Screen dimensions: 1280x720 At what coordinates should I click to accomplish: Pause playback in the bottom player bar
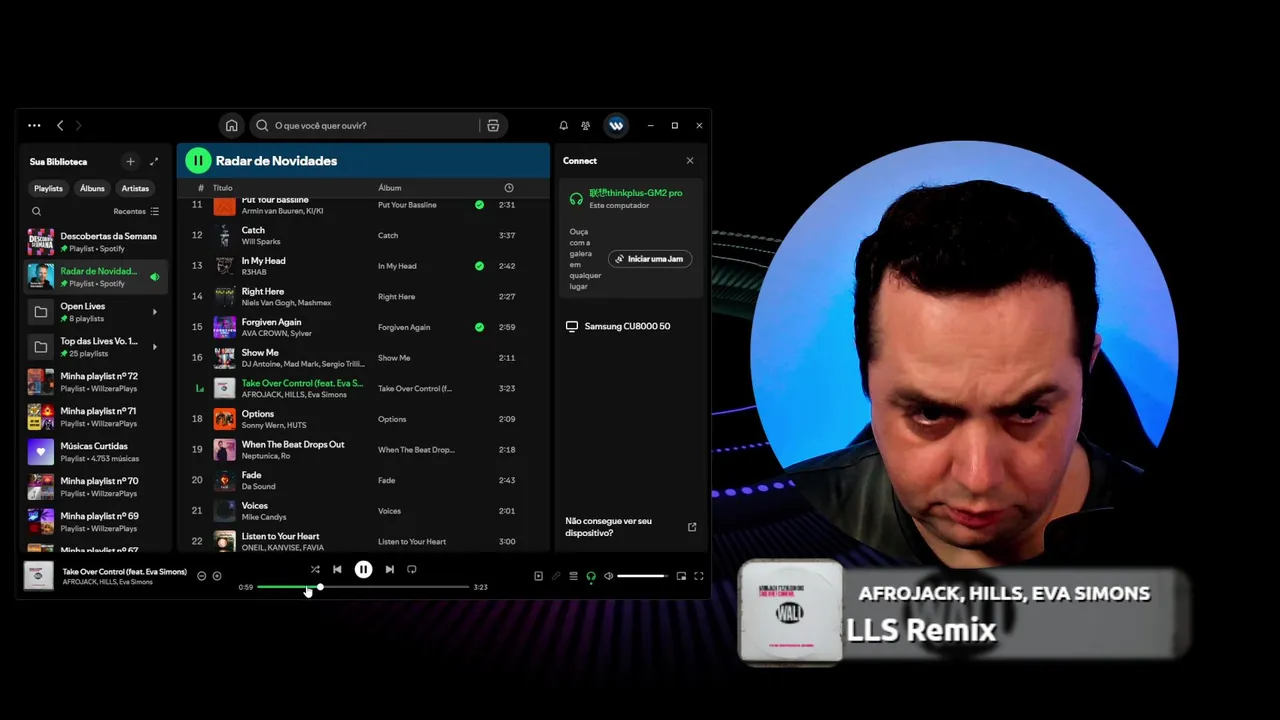point(363,569)
